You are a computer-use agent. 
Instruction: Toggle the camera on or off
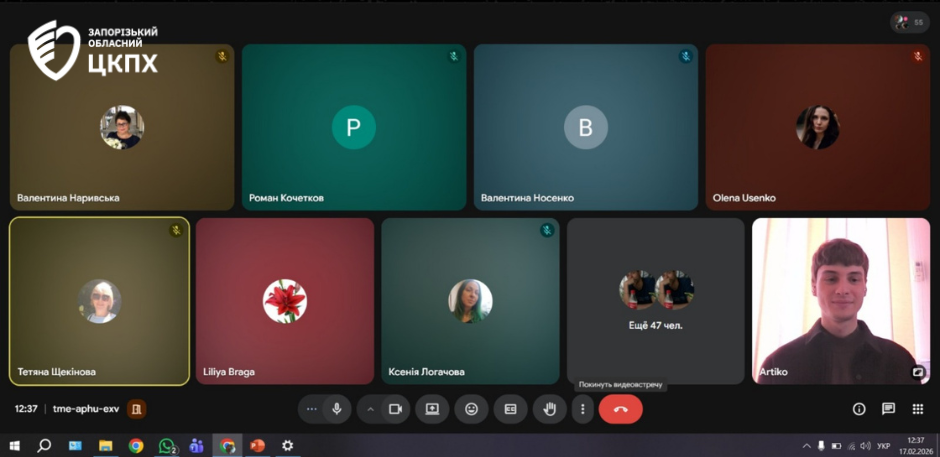point(395,409)
